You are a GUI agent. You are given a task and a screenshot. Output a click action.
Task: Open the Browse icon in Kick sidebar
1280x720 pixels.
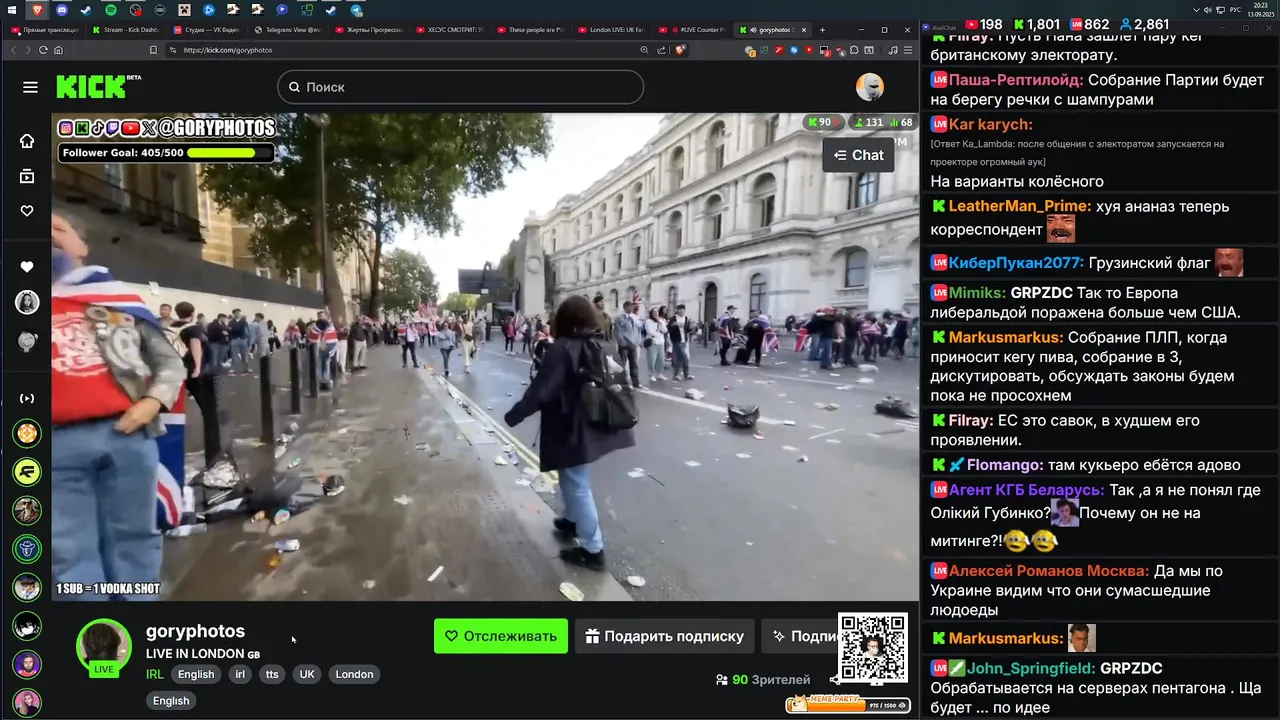[x=27, y=176]
